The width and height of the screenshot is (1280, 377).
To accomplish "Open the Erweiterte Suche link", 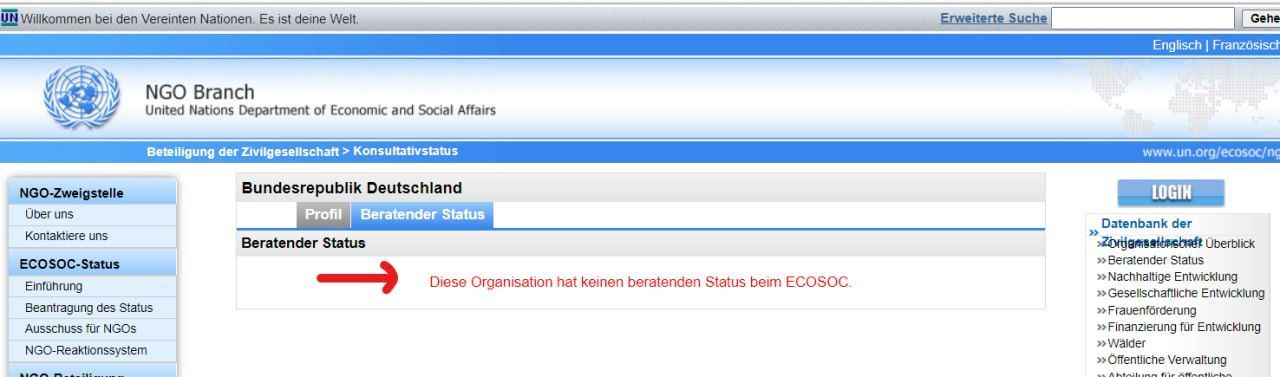I will coord(994,18).
